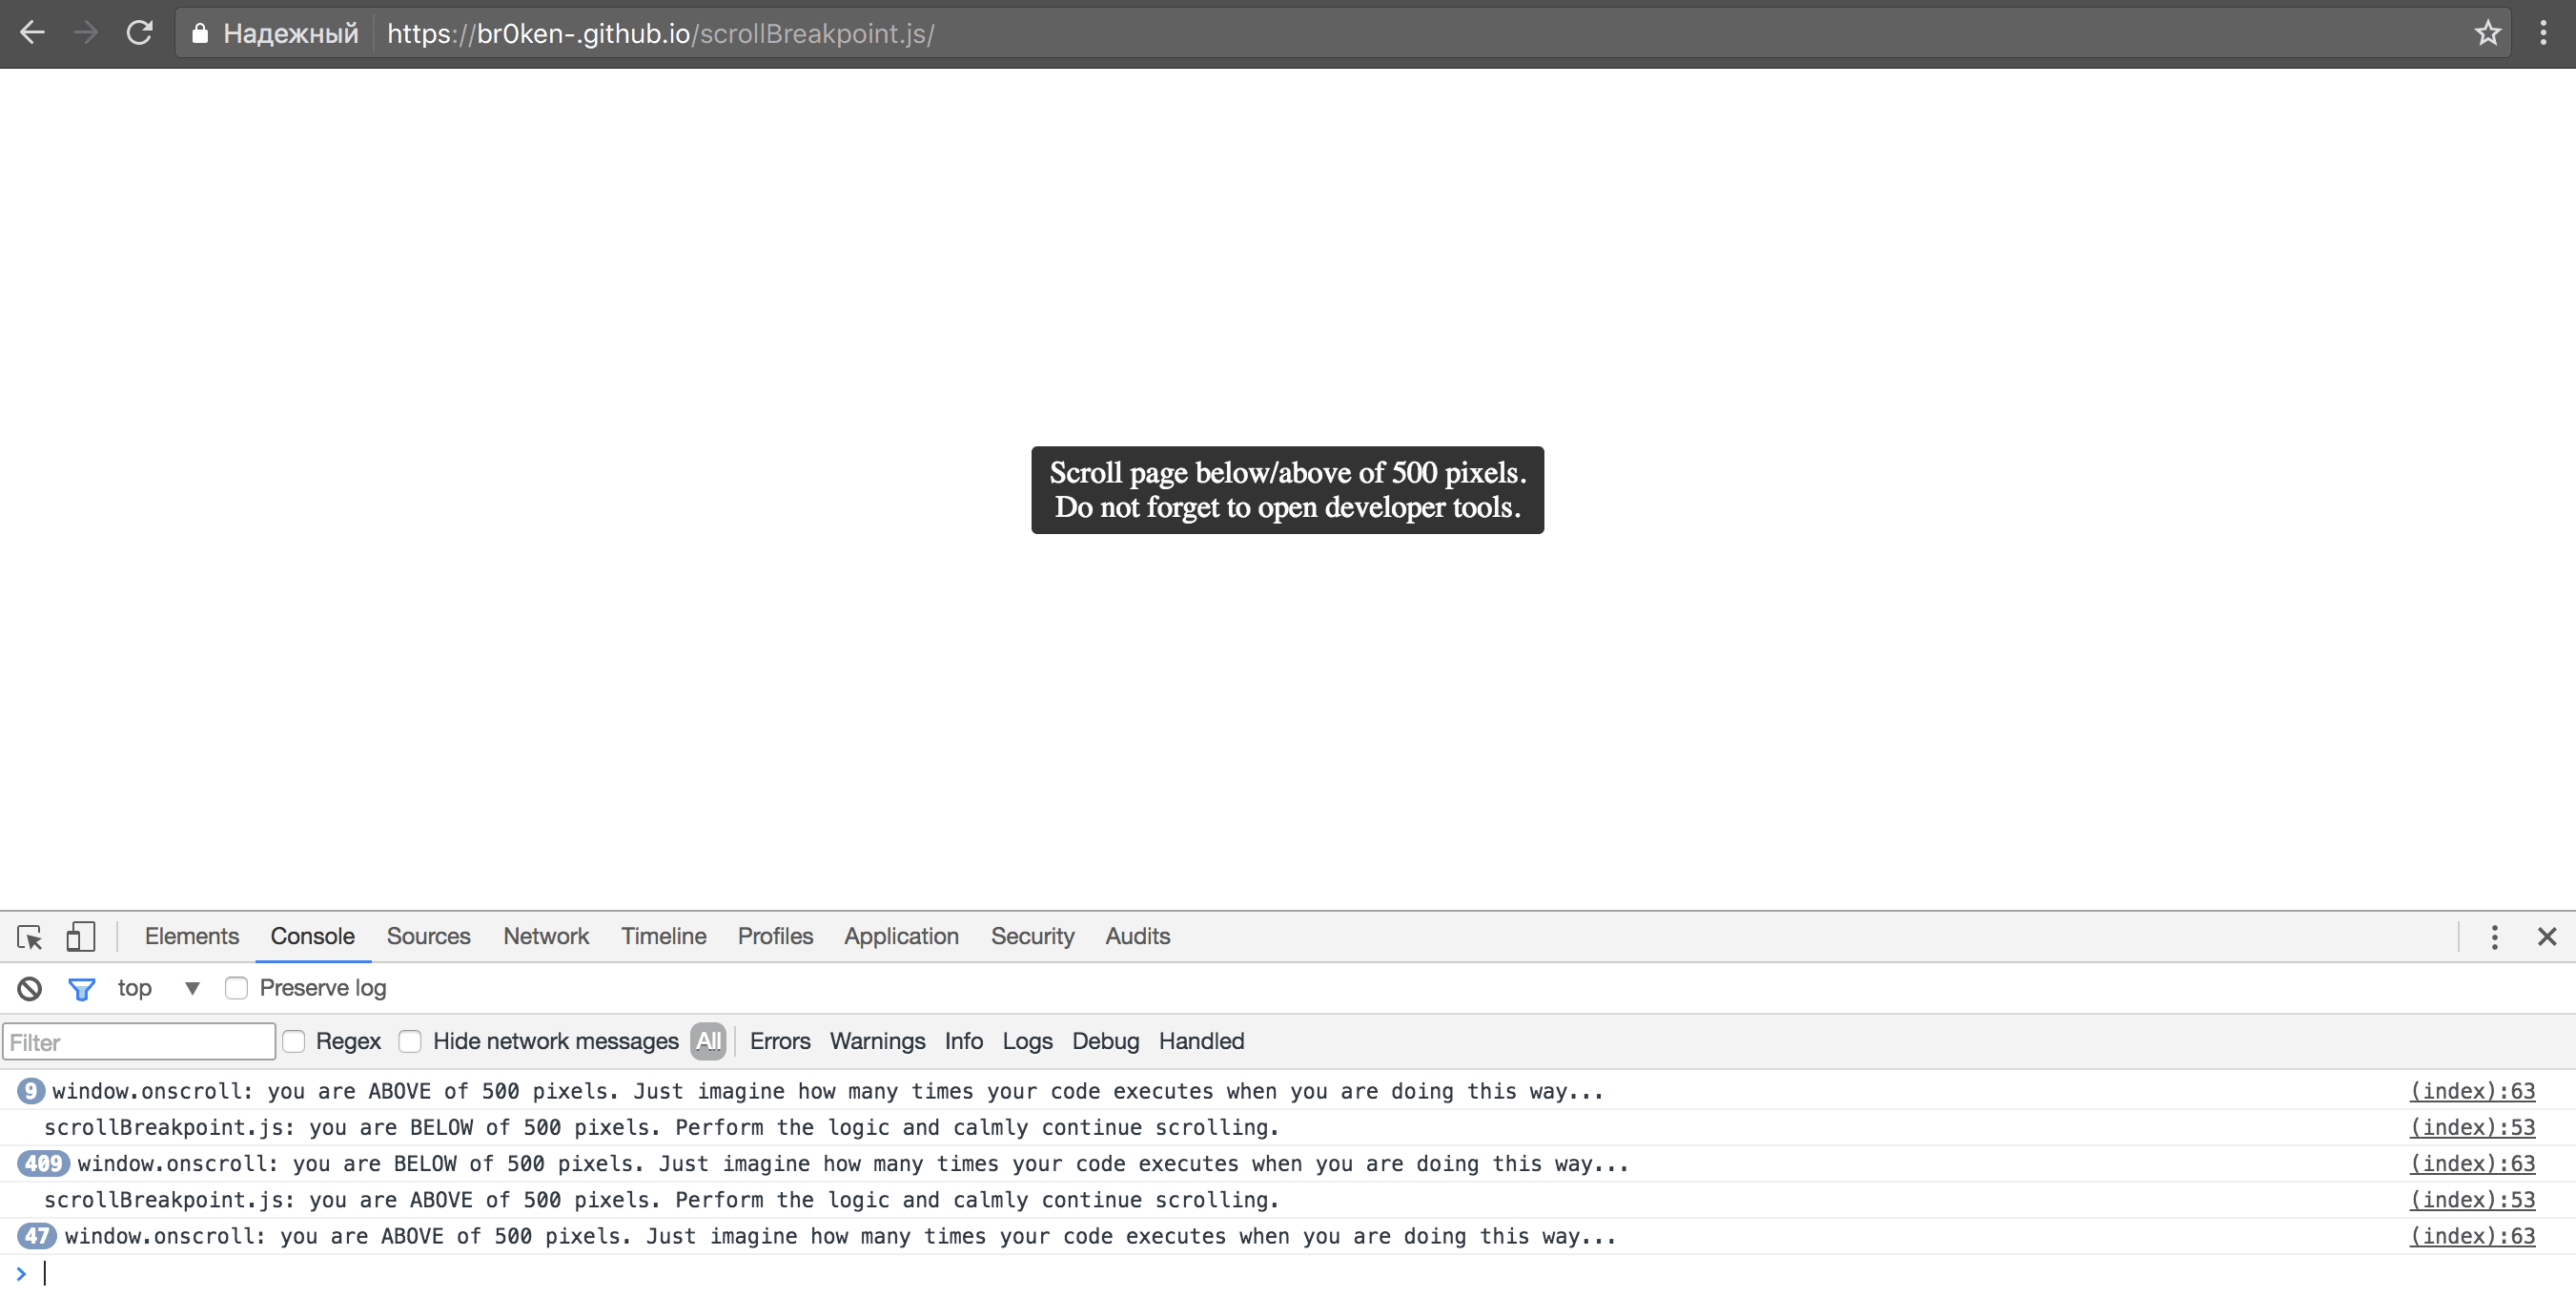Click the inspect element icon
The width and height of the screenshot is (2576, 1297).
click(30, 935)
